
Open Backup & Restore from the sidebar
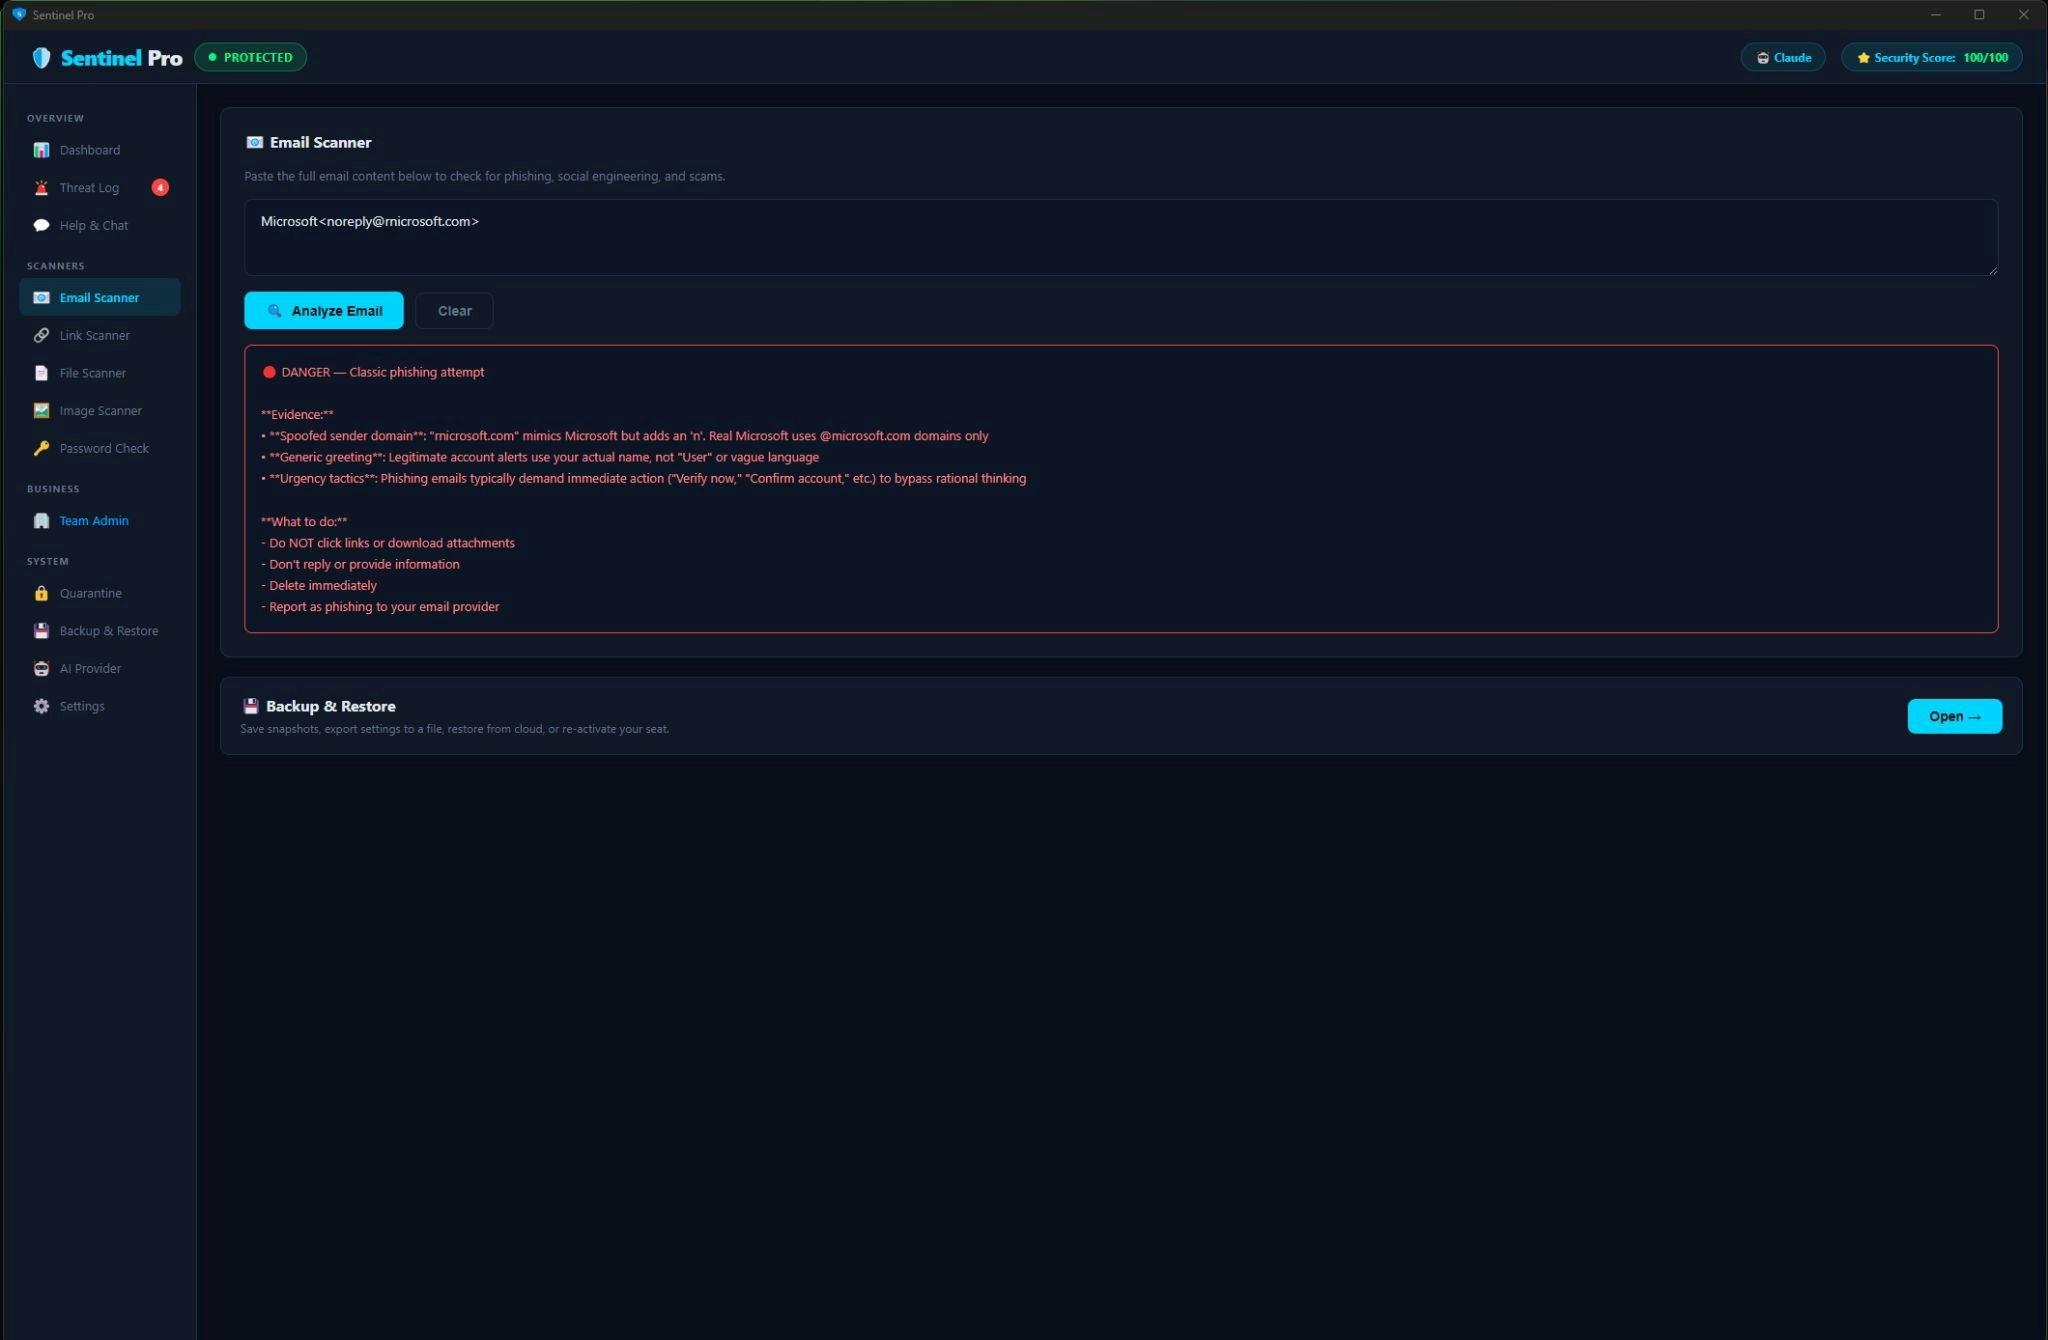[x=109, y=630]
